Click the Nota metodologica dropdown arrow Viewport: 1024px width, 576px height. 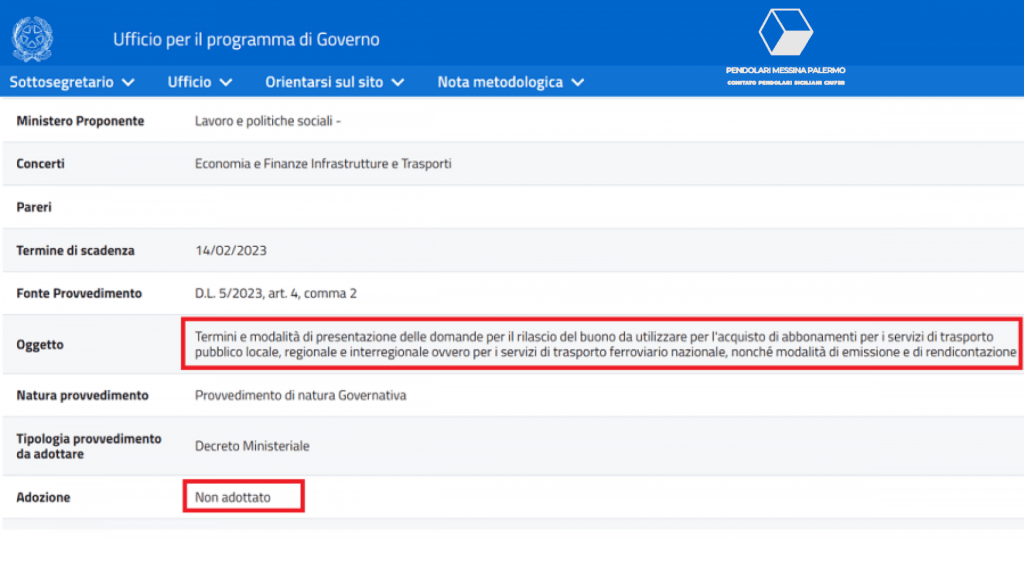pos(578,82)
